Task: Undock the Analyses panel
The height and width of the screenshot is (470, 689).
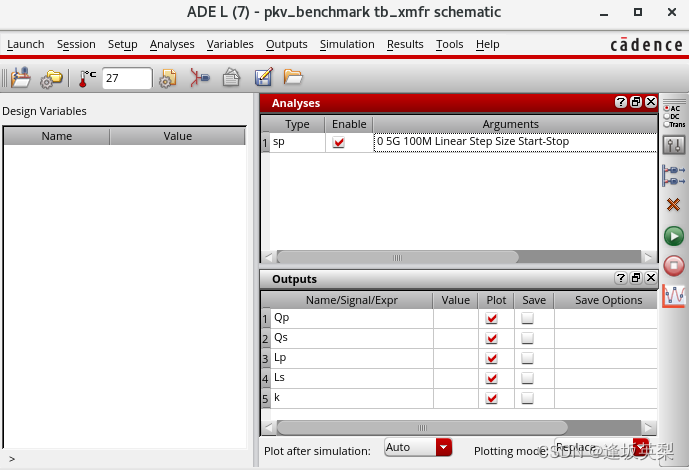Action: 636,102
